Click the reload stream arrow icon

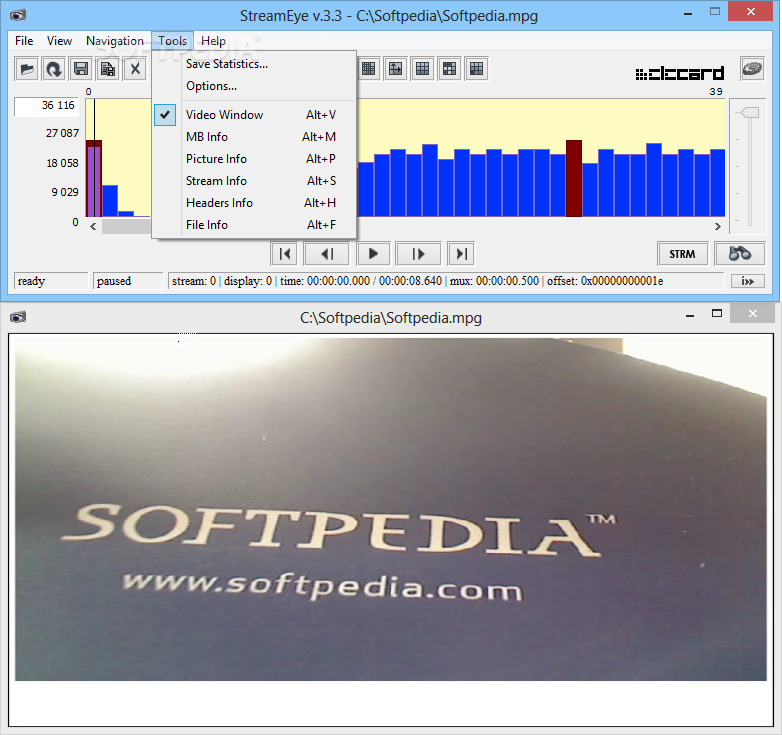pos(53,69)
